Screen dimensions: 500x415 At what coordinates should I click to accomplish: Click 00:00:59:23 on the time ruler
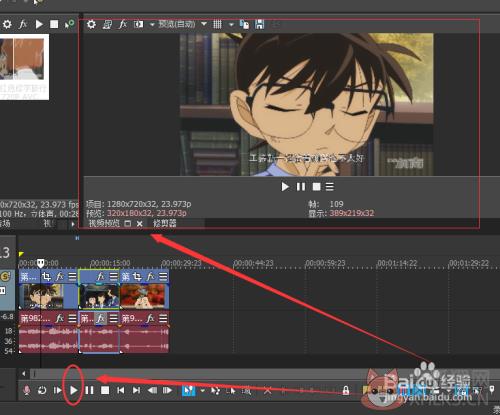click(x=325, y=263)
